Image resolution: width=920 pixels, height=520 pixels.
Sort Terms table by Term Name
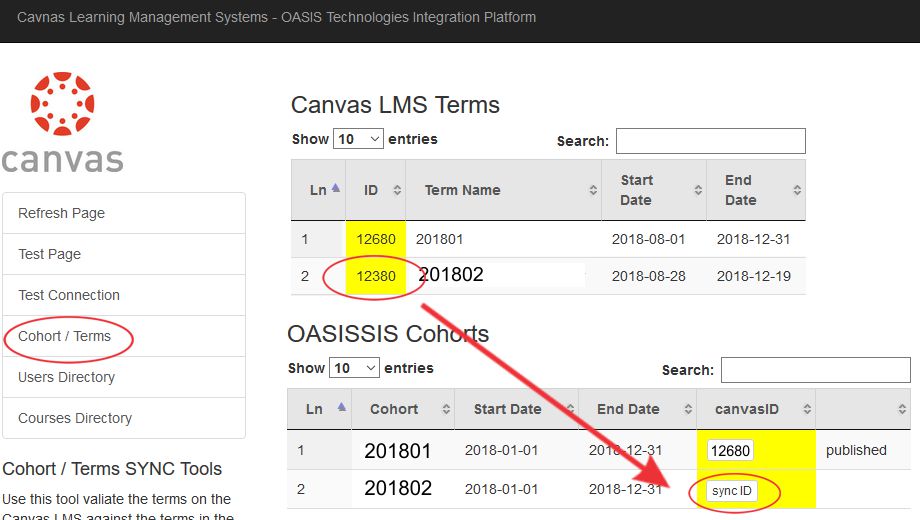click(x=503, y=190)
